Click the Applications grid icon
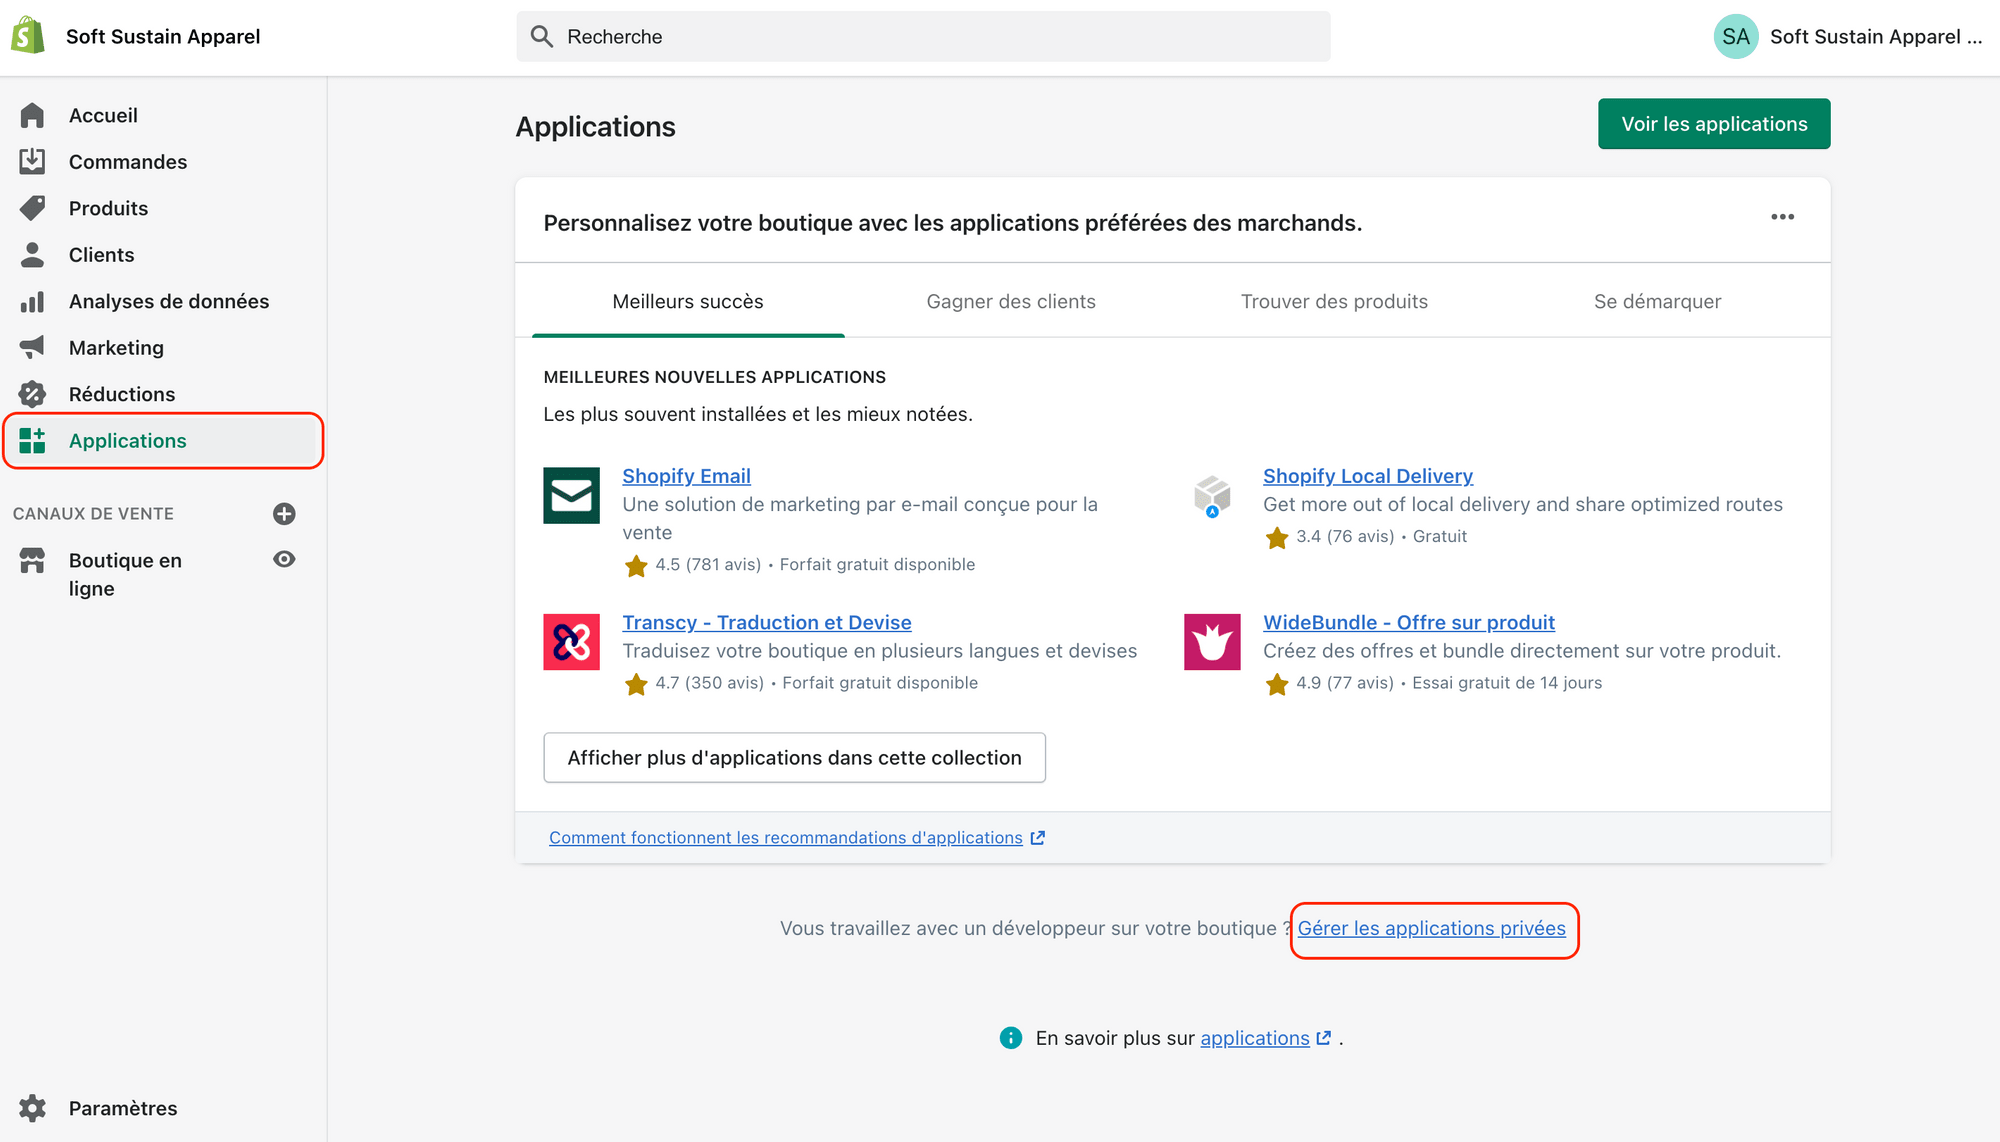The height and width of the screenshot is (1142, 2000). tap(32, 440)
